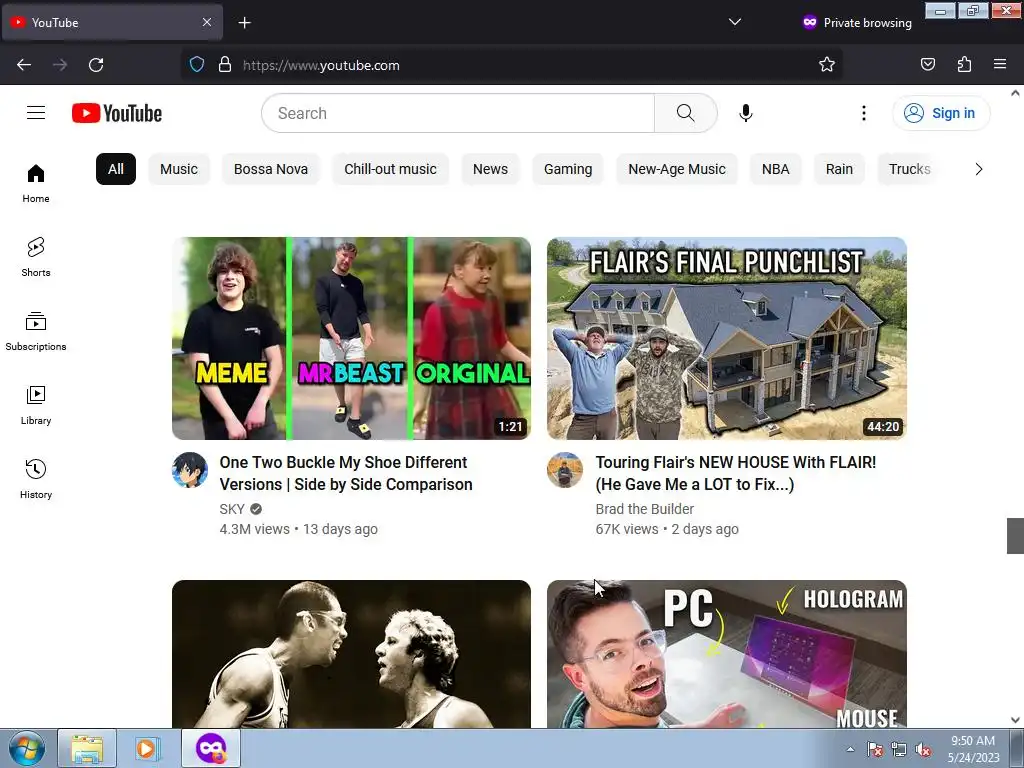1024x768 pixels.
Task: Open media player from taskbar
Action: click(x=148, y=748)
